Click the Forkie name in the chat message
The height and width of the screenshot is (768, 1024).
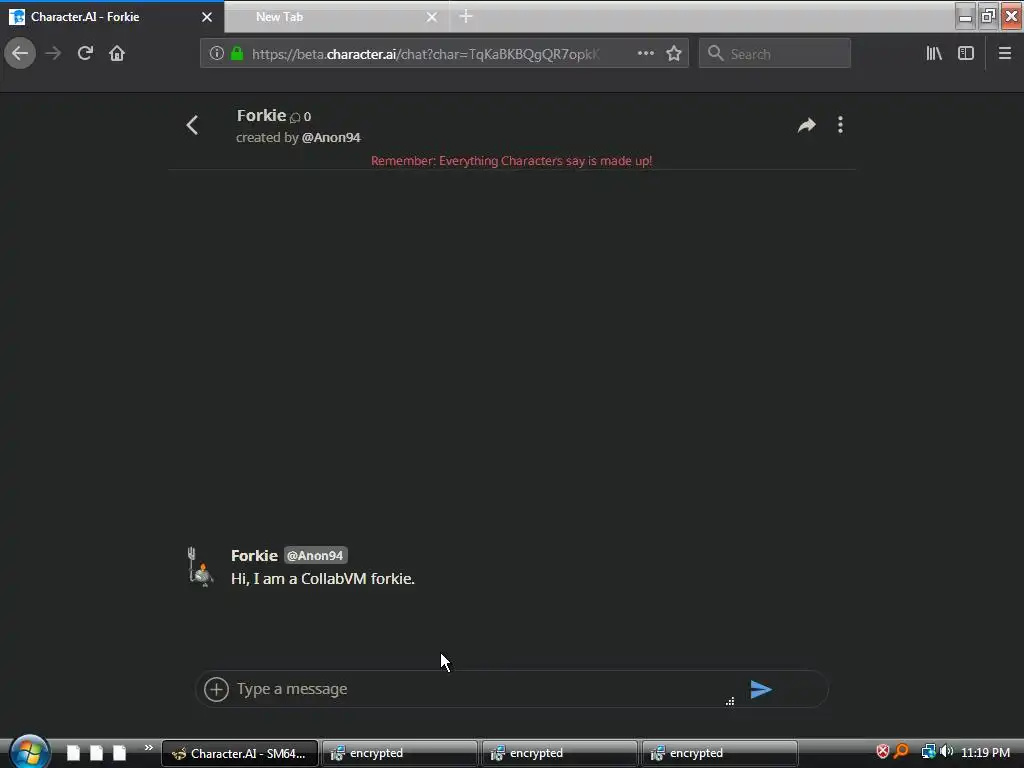(x=254, y=556)
